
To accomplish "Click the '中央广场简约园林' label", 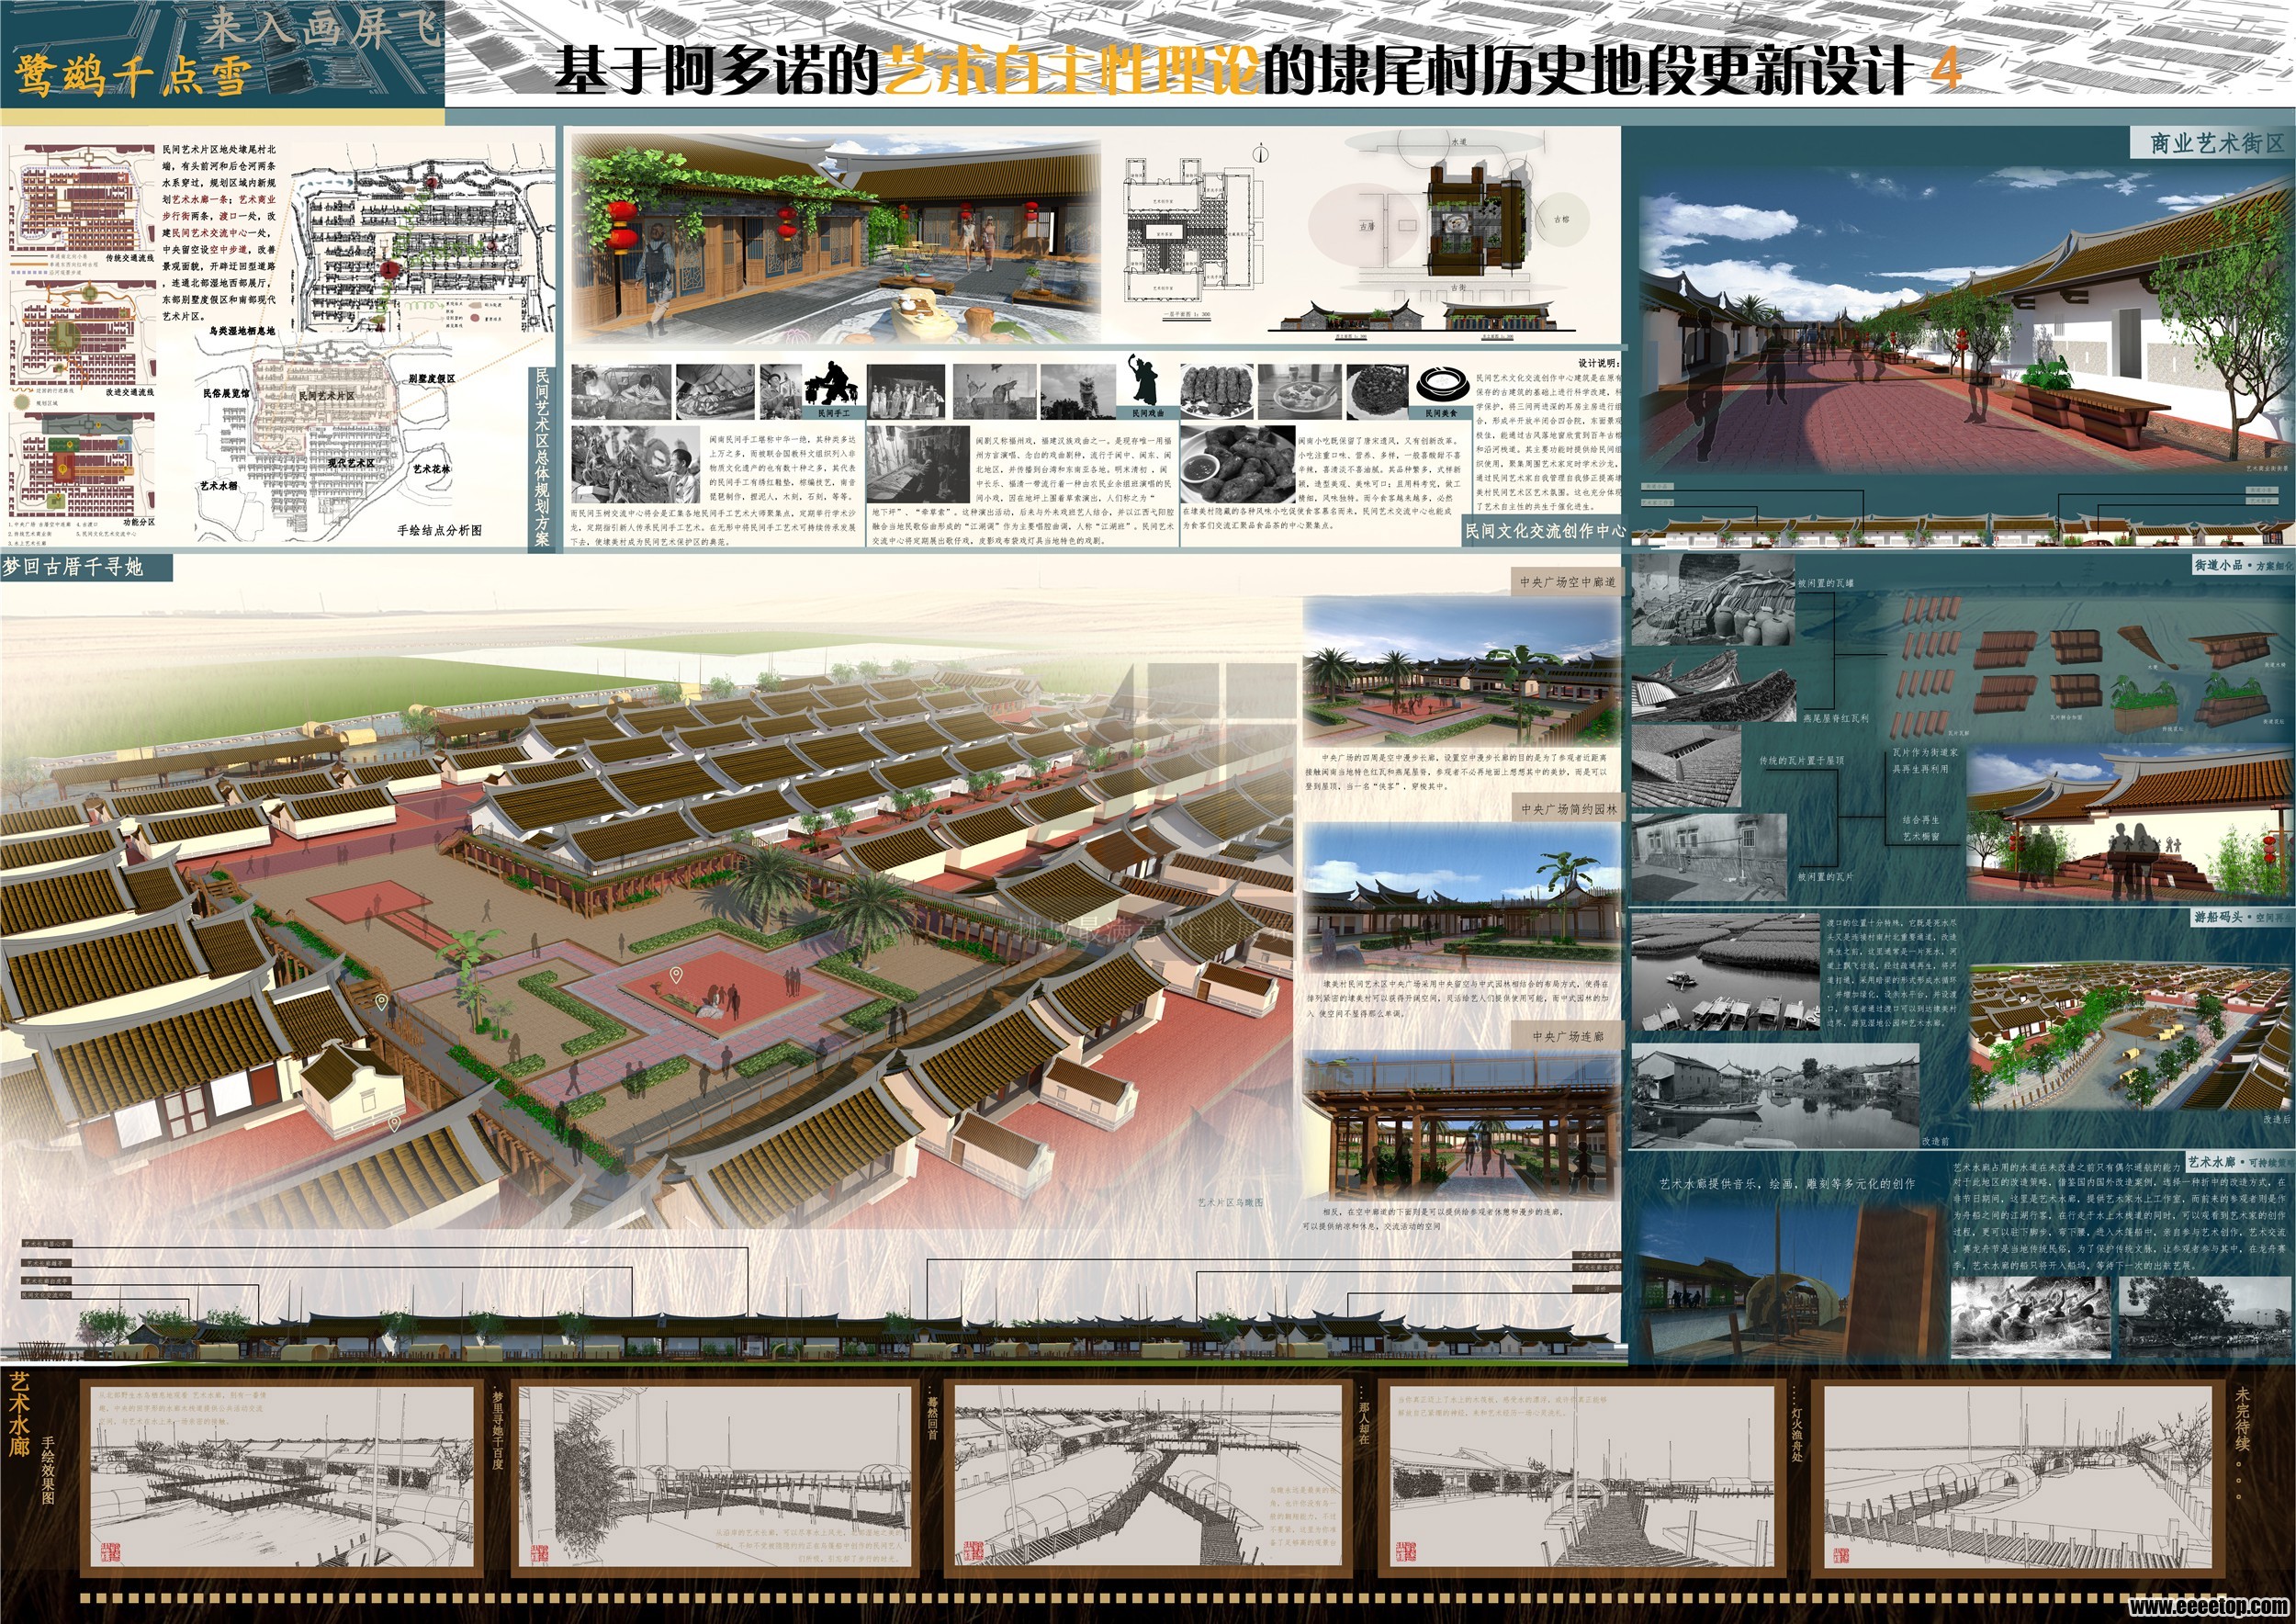I will 1568,809.
